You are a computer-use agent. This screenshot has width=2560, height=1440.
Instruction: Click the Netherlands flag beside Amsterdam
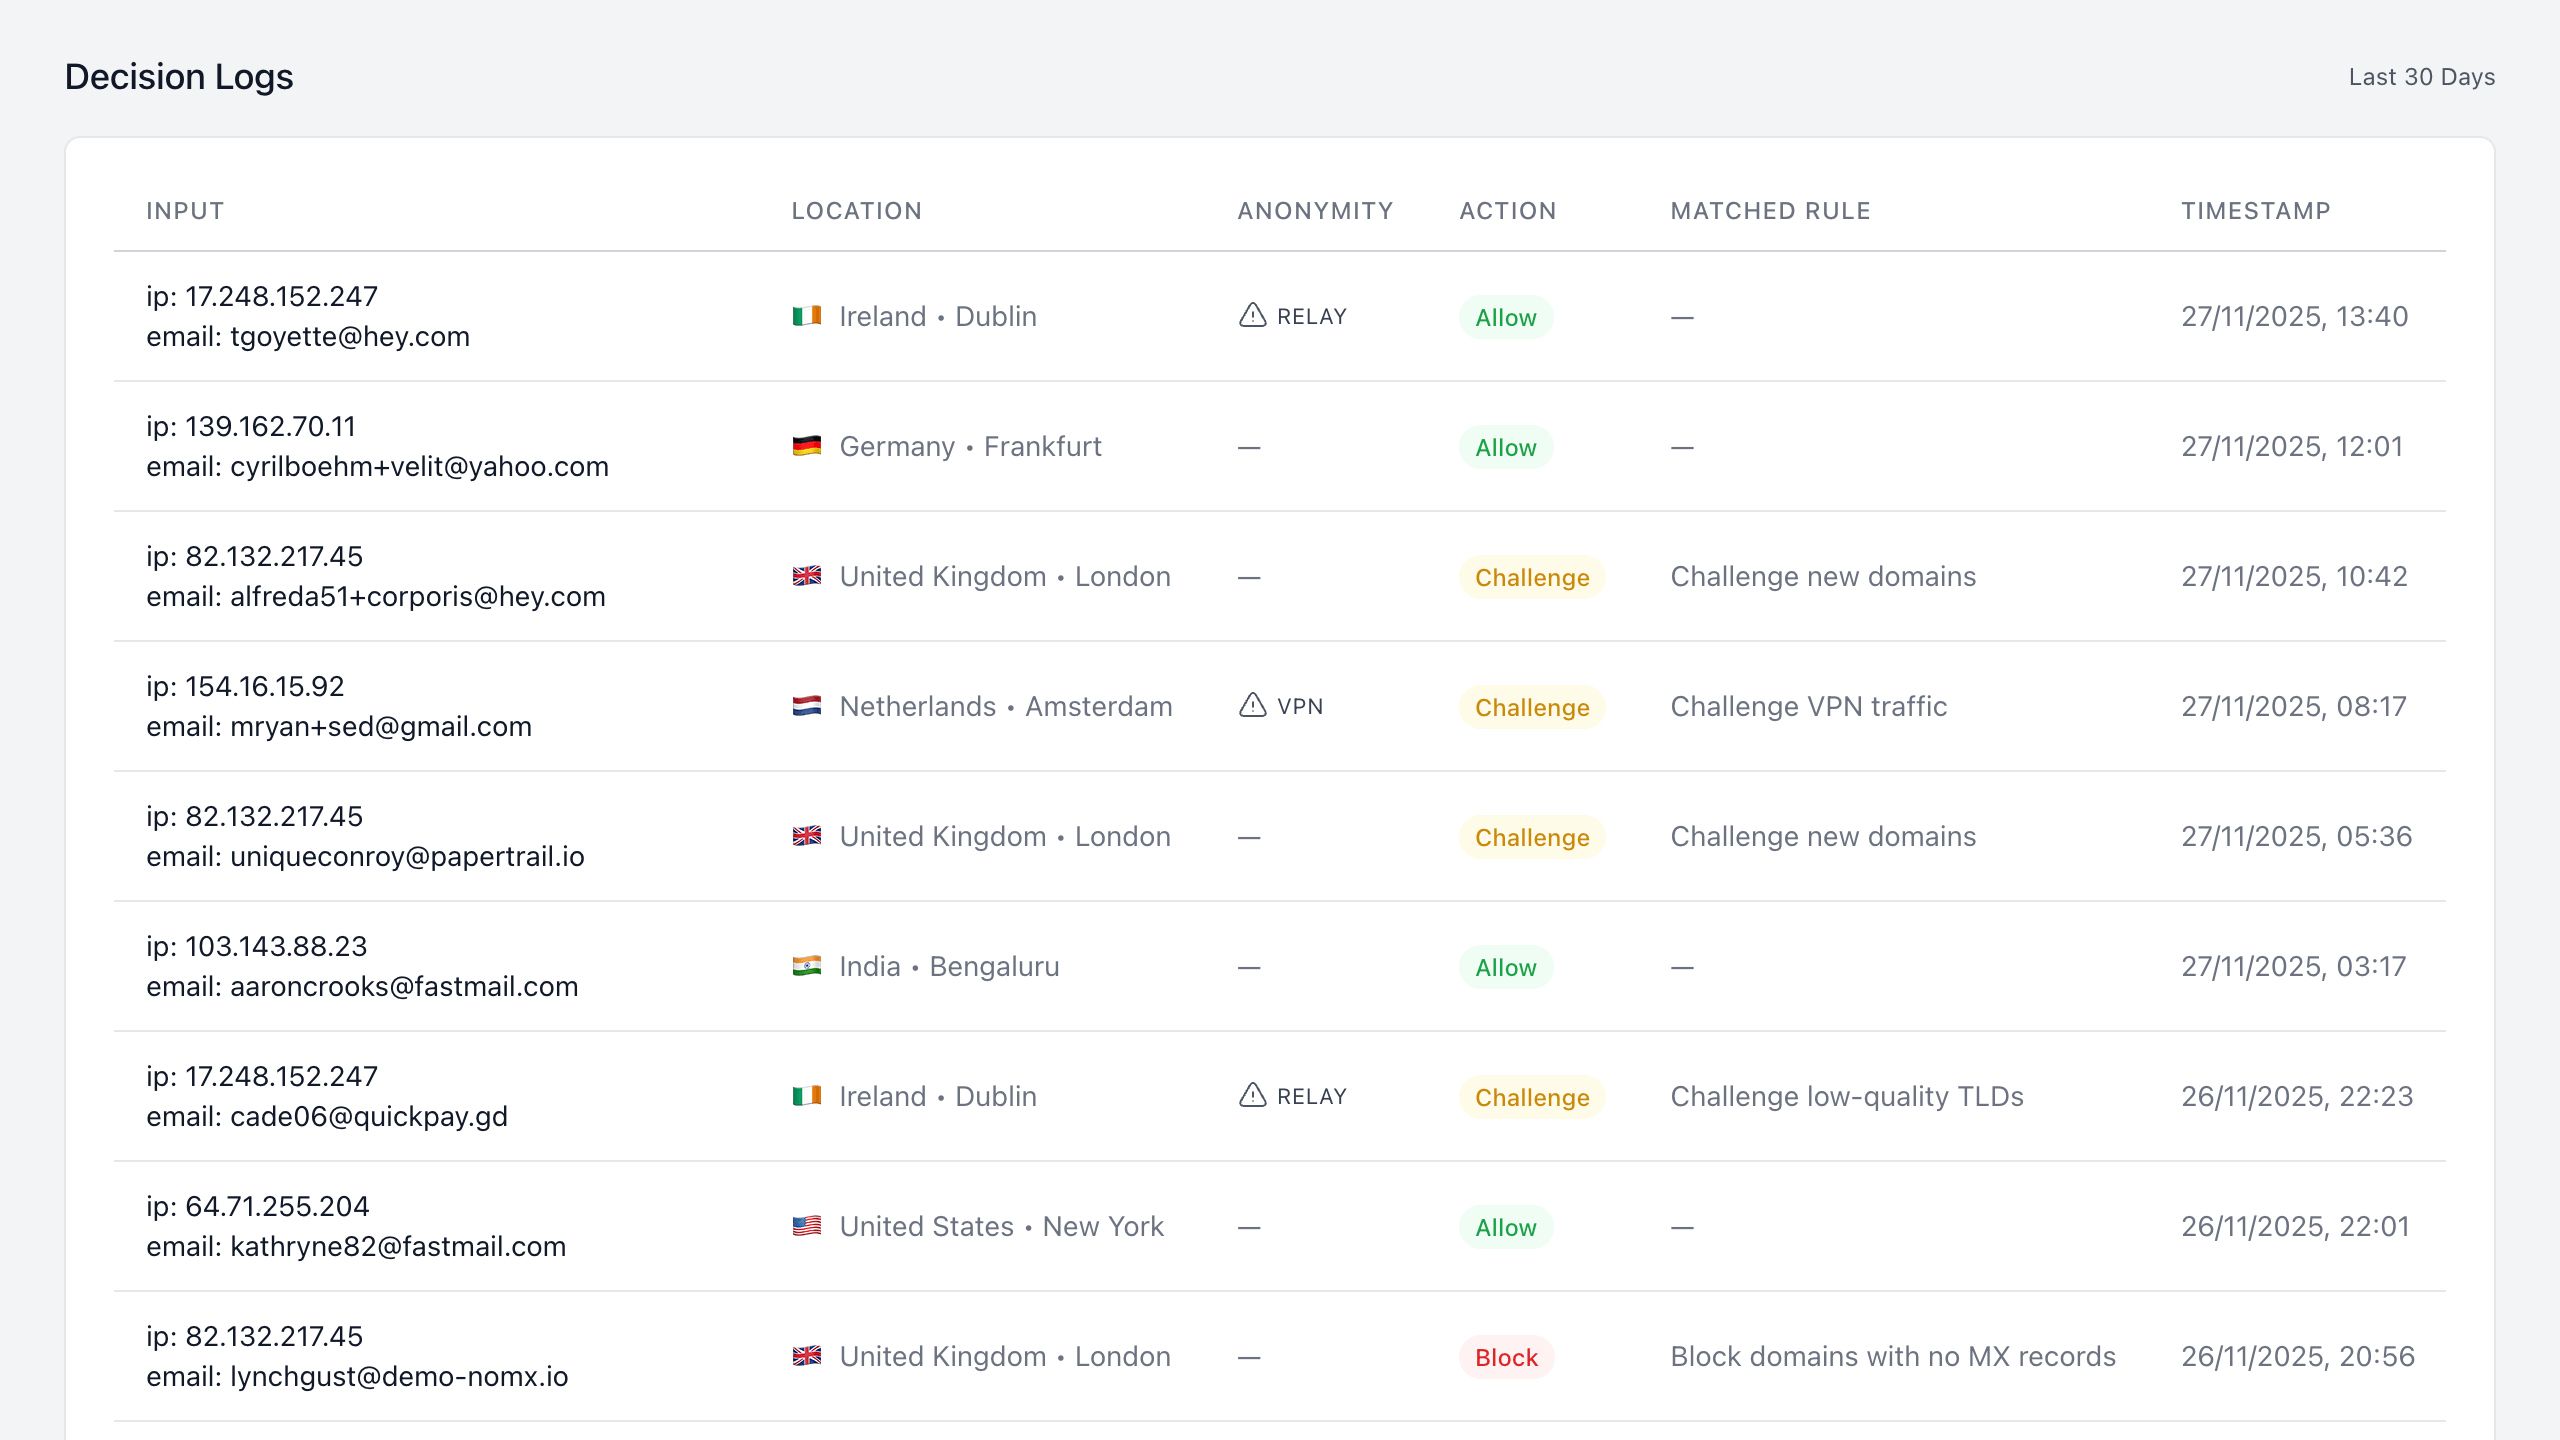click(x=806, y=706)
